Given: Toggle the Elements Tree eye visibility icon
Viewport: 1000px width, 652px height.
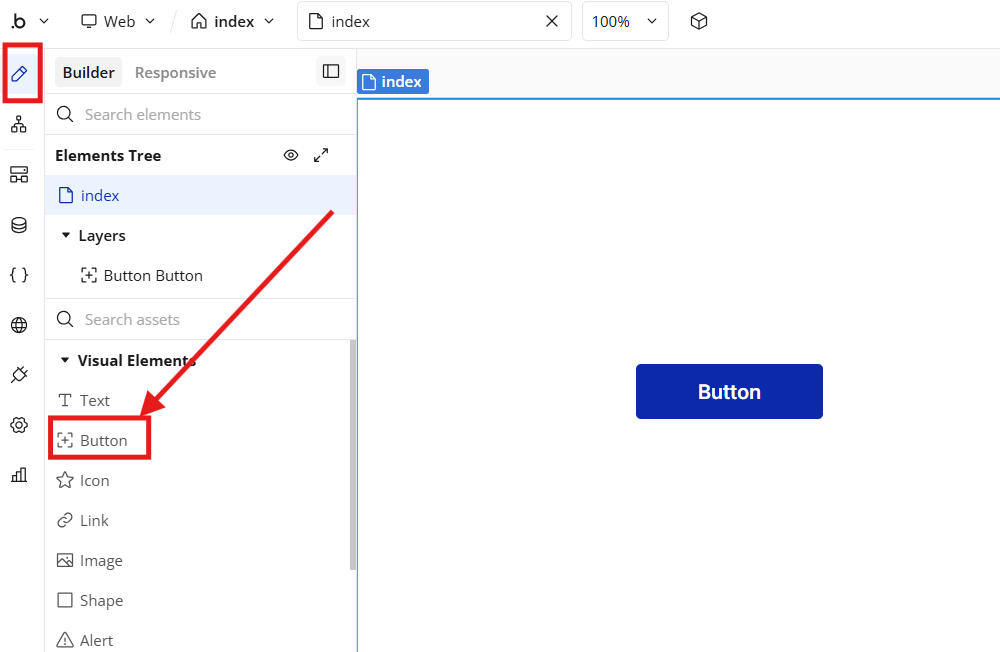Looking at the screenshot, I should click(x=291, y=155).
